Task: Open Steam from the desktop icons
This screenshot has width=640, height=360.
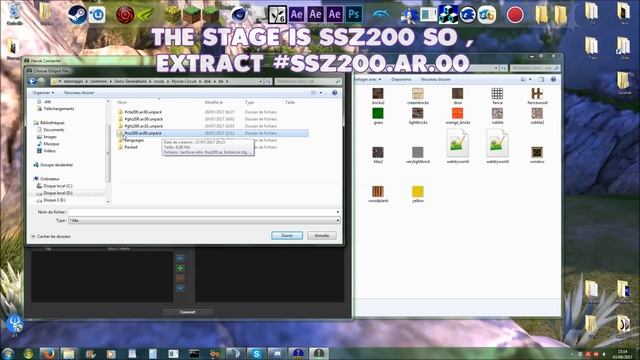Action: point(77,15)
